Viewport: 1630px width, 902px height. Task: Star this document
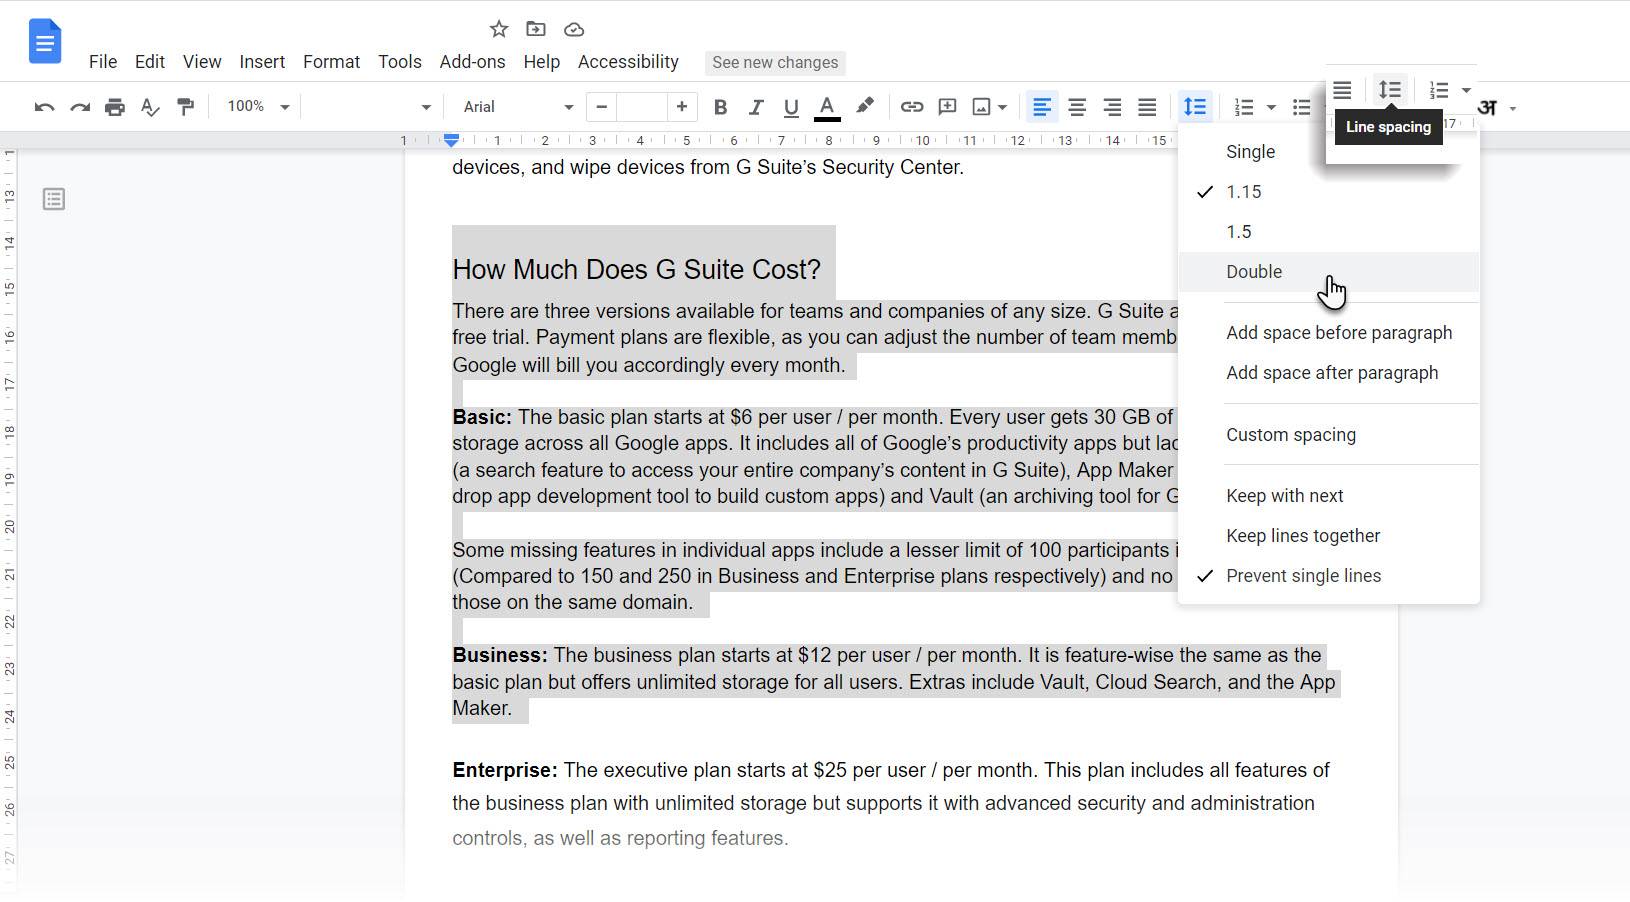pos(499,29)
